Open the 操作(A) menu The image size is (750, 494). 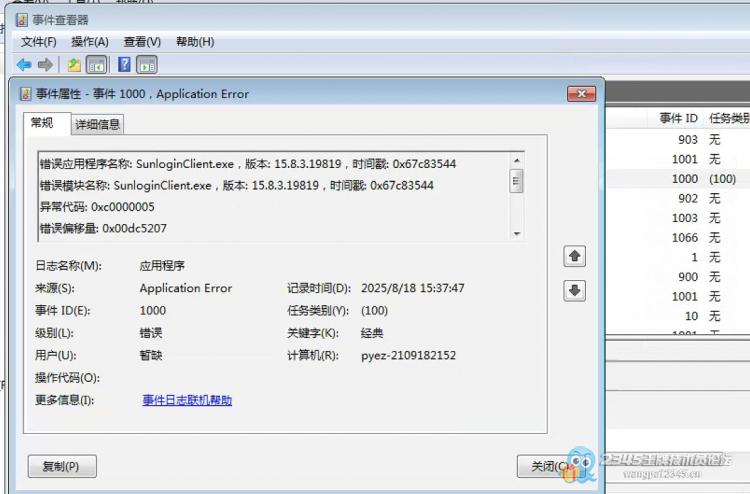point(90,42)
